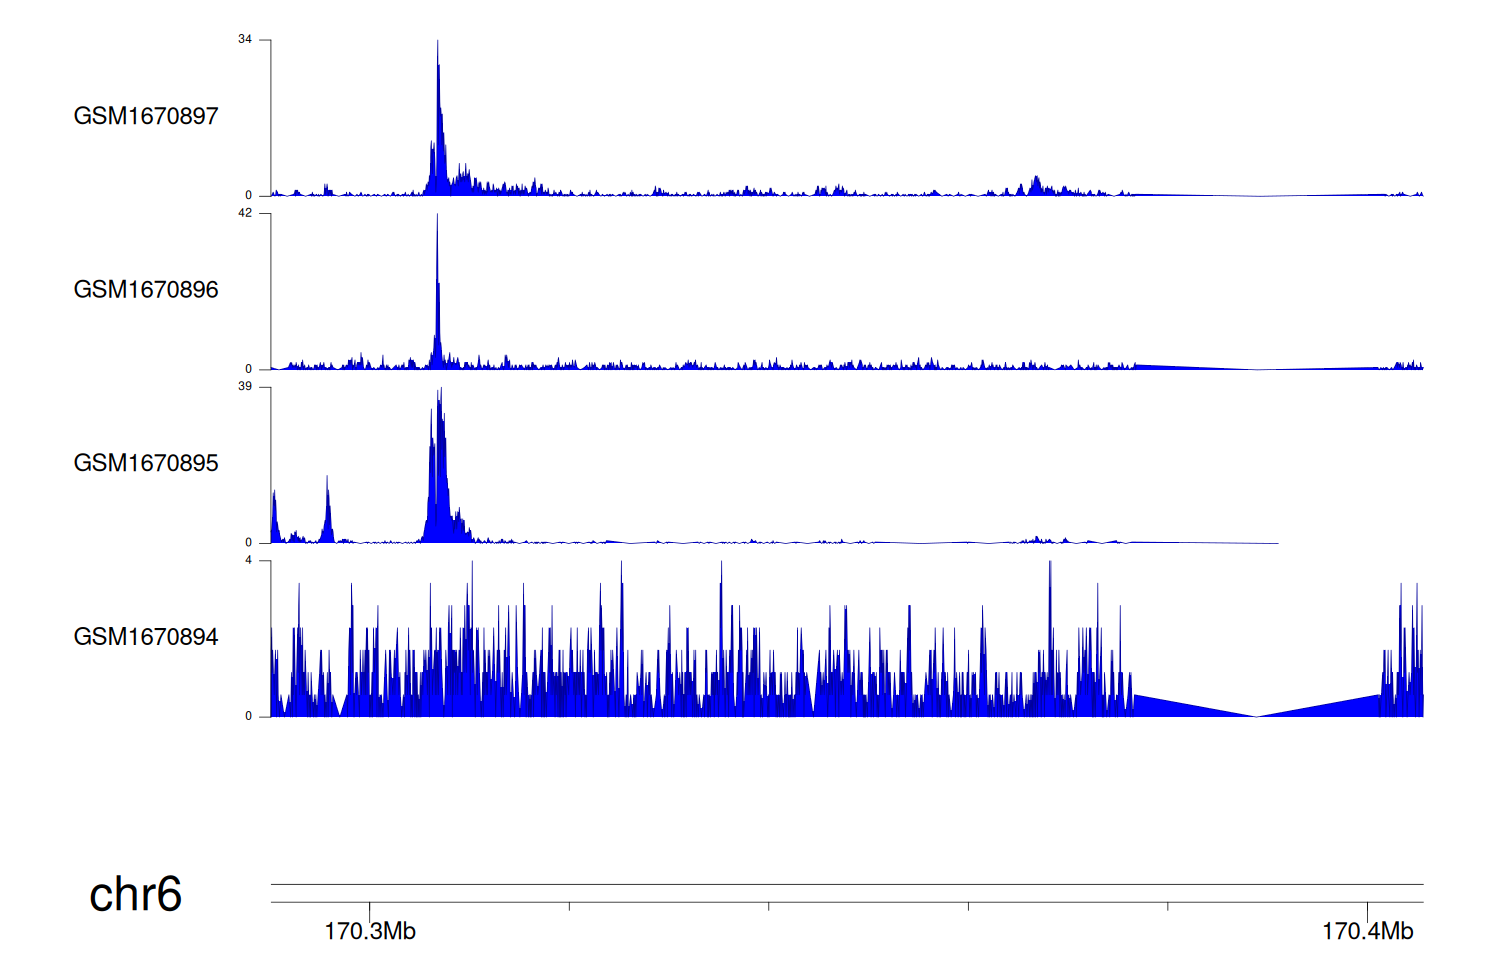This screenshot has height=980, width=1500.
Task: Click the y-axis maximum value 42
Action: pyautogui.click(x=245, y=213)
